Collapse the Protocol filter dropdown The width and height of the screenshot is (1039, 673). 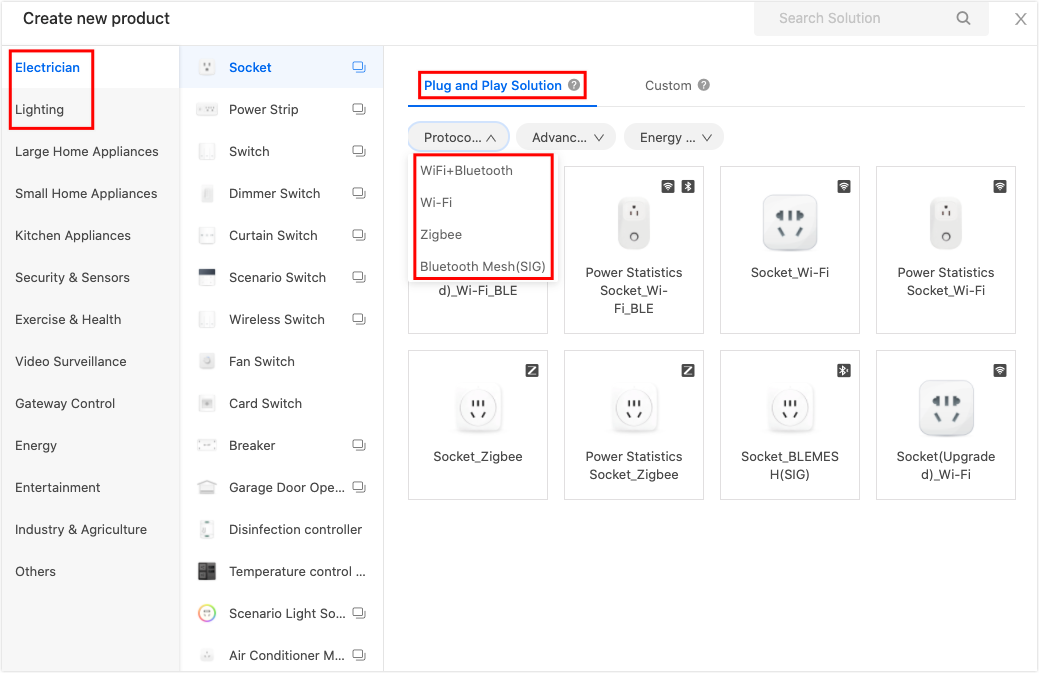[458, 137]
